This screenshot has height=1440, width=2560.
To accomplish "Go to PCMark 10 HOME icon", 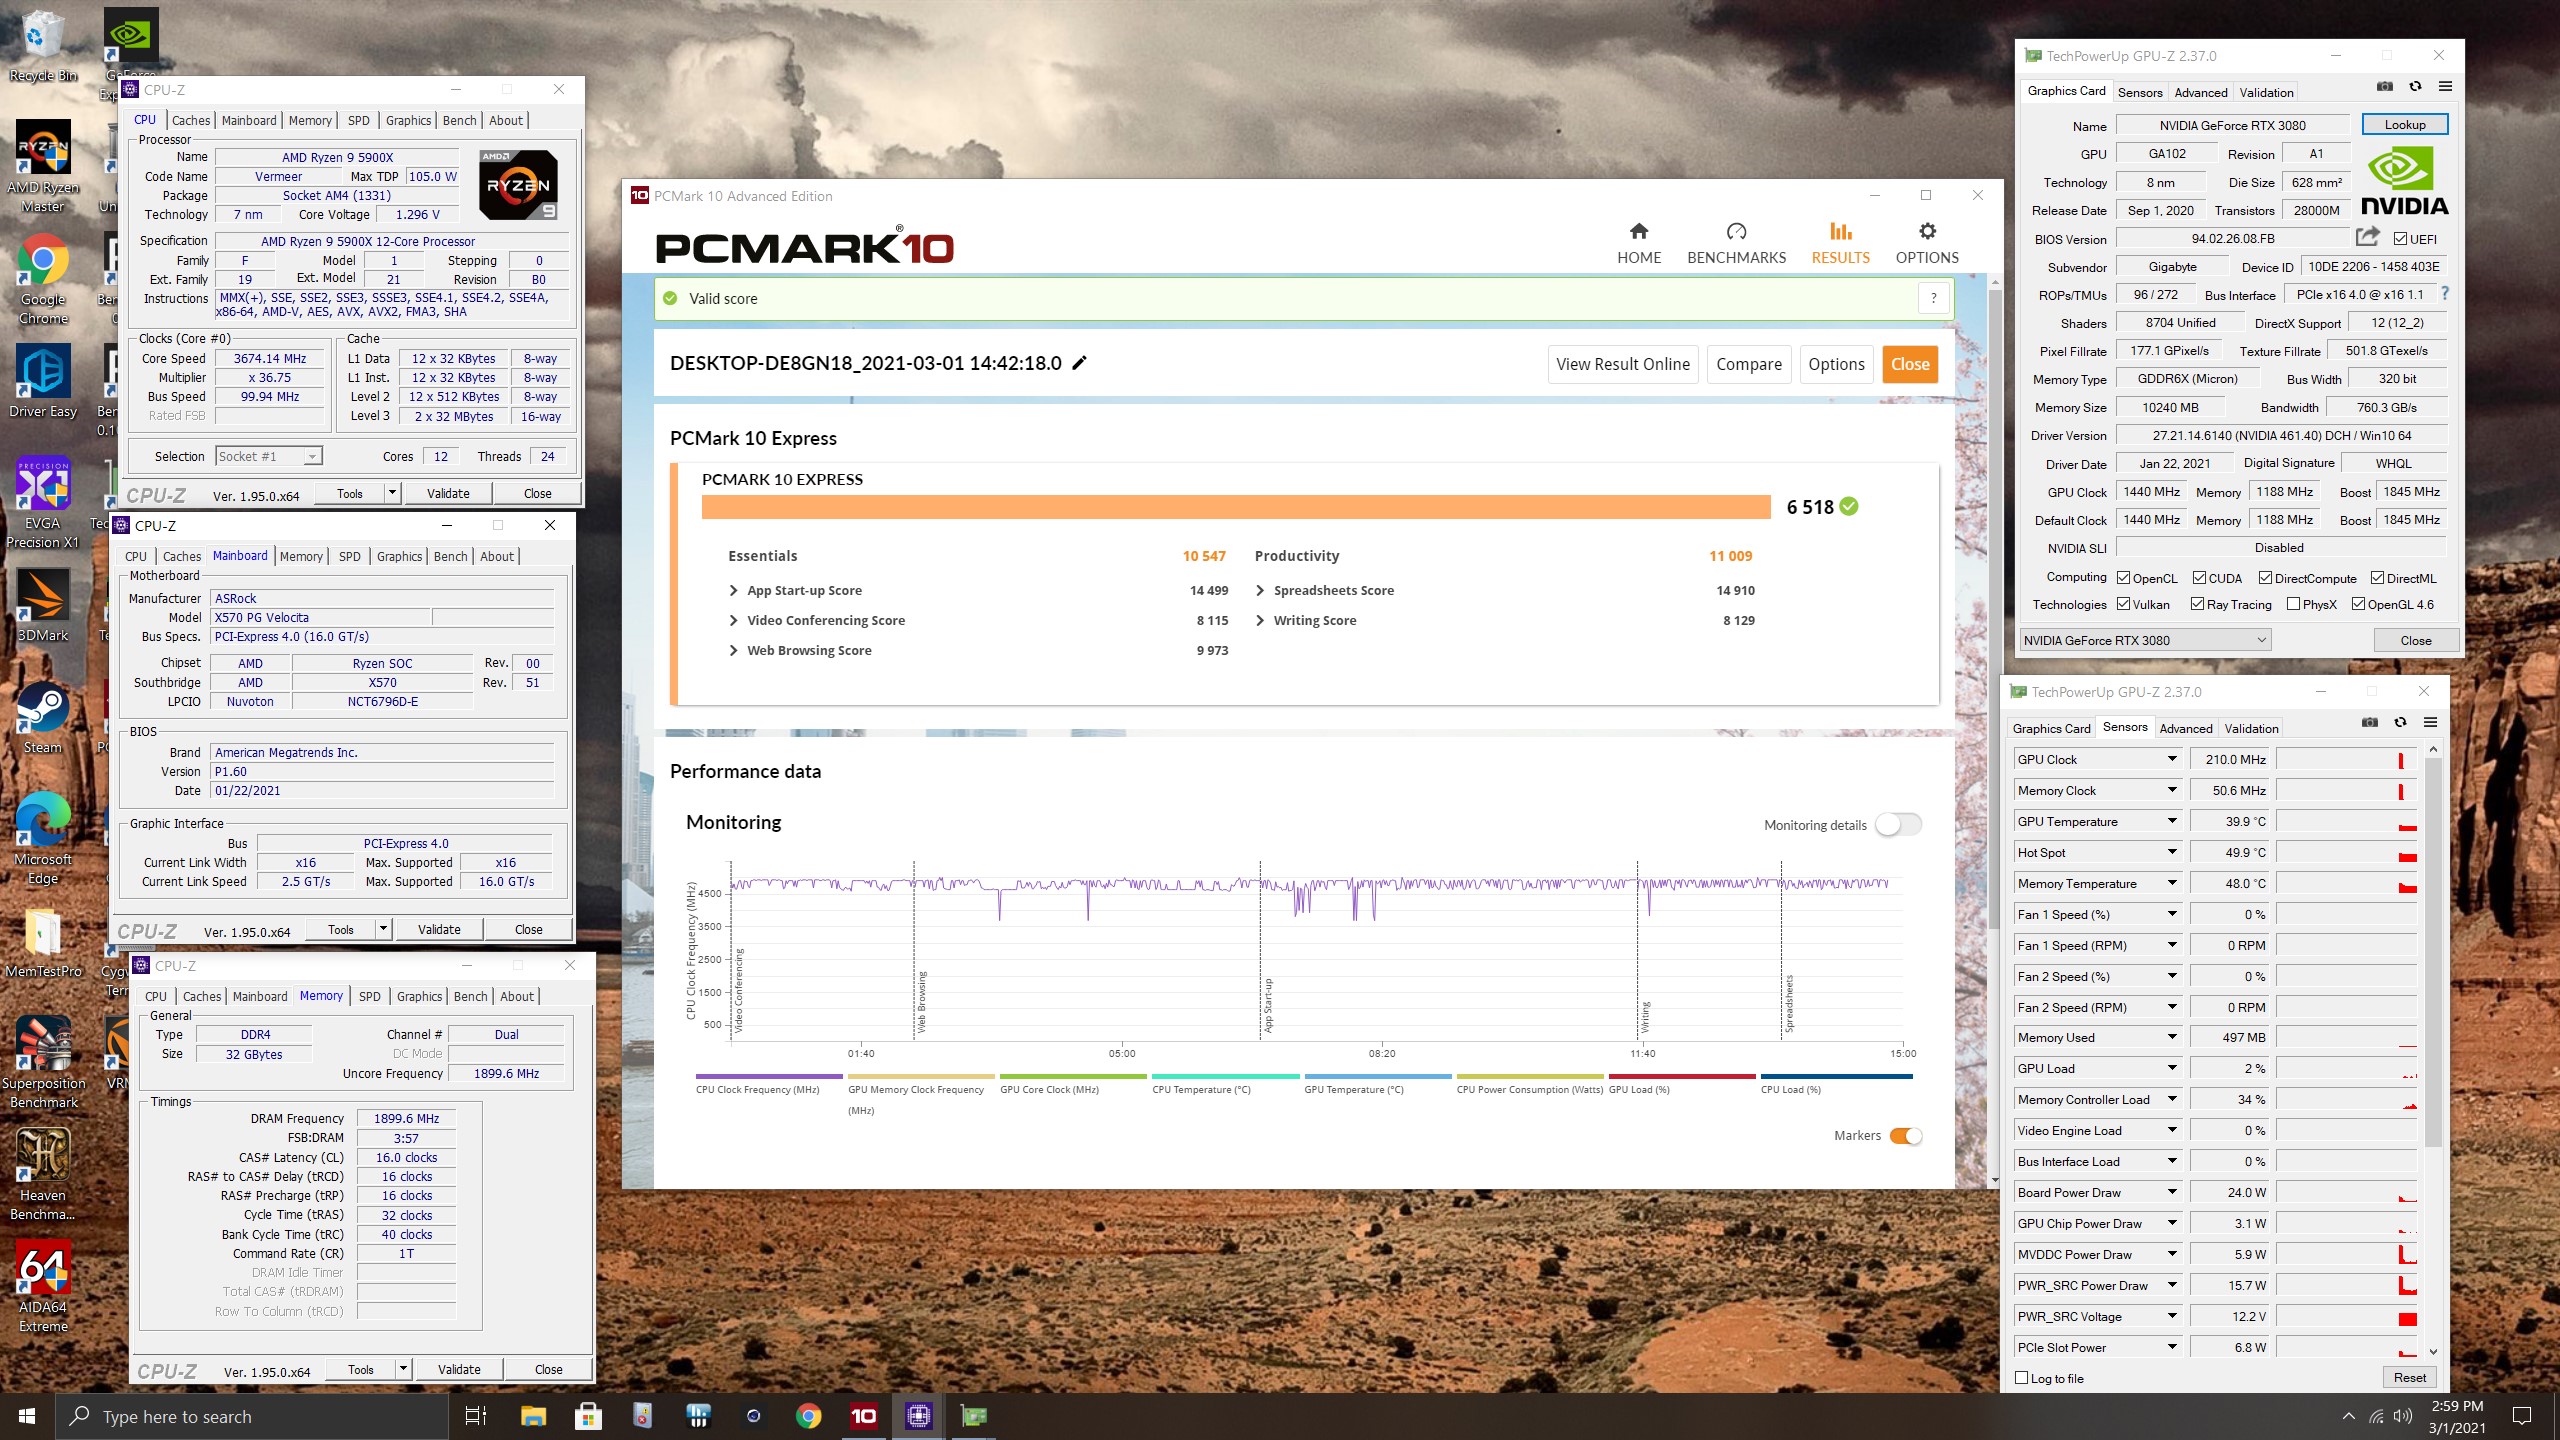I will click(1639, 243).
